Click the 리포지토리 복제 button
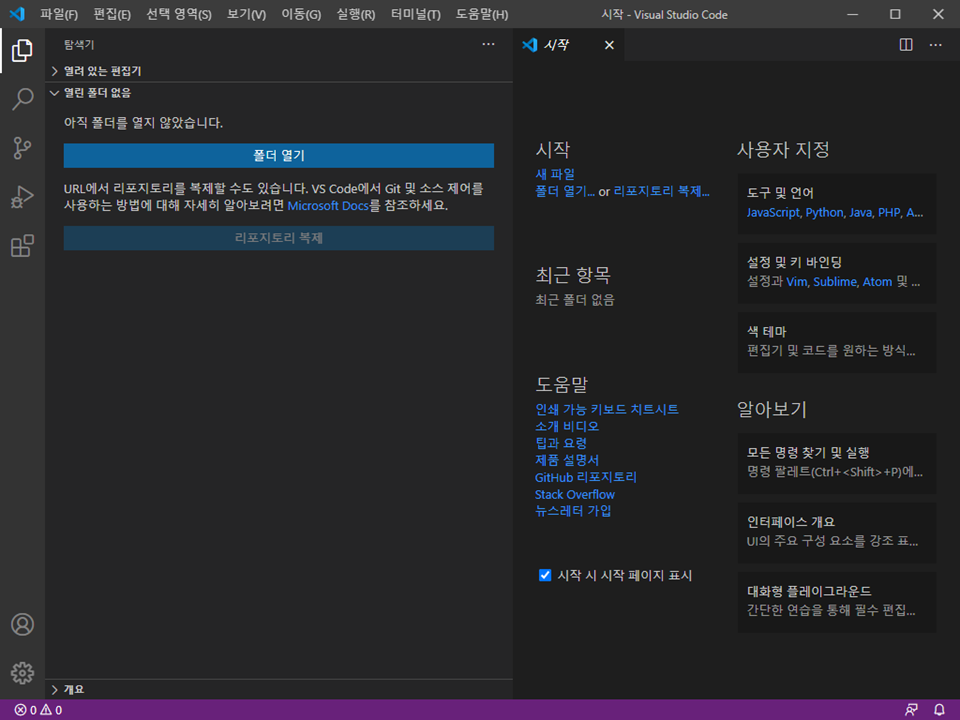 click(279, 238)
